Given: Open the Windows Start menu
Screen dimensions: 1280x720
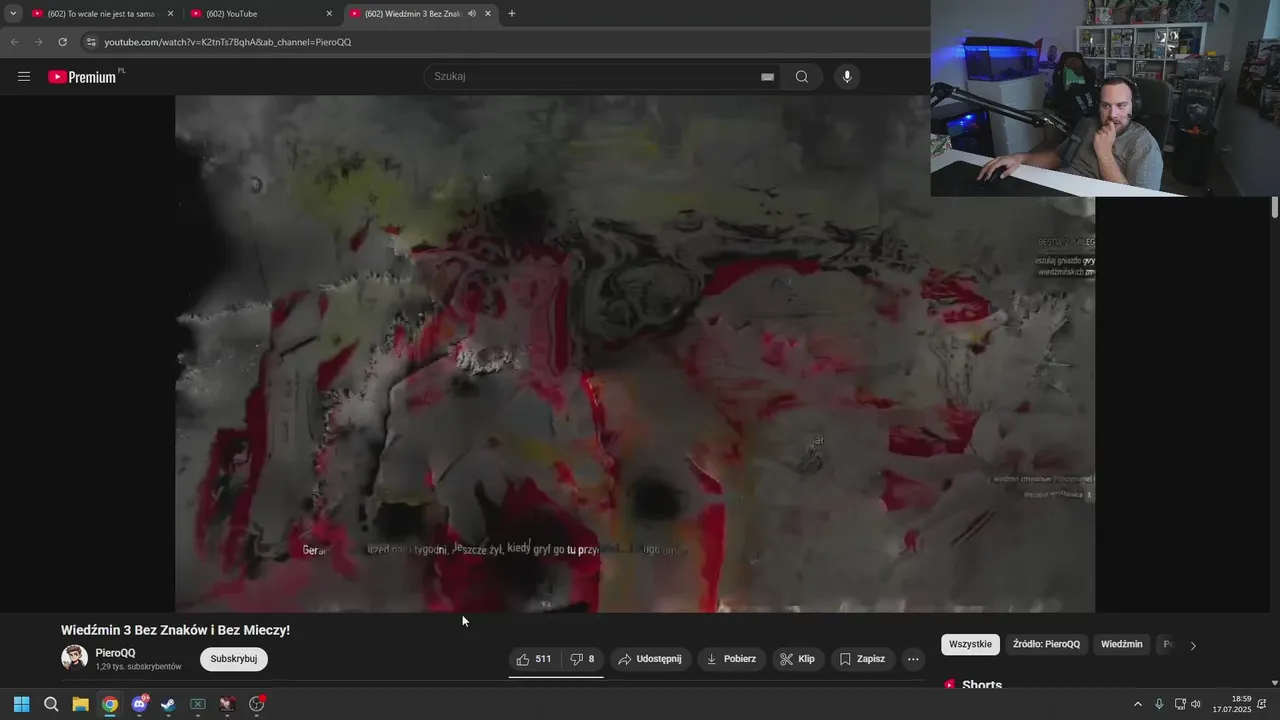Looking at the screenshot, I should (21, 704).
